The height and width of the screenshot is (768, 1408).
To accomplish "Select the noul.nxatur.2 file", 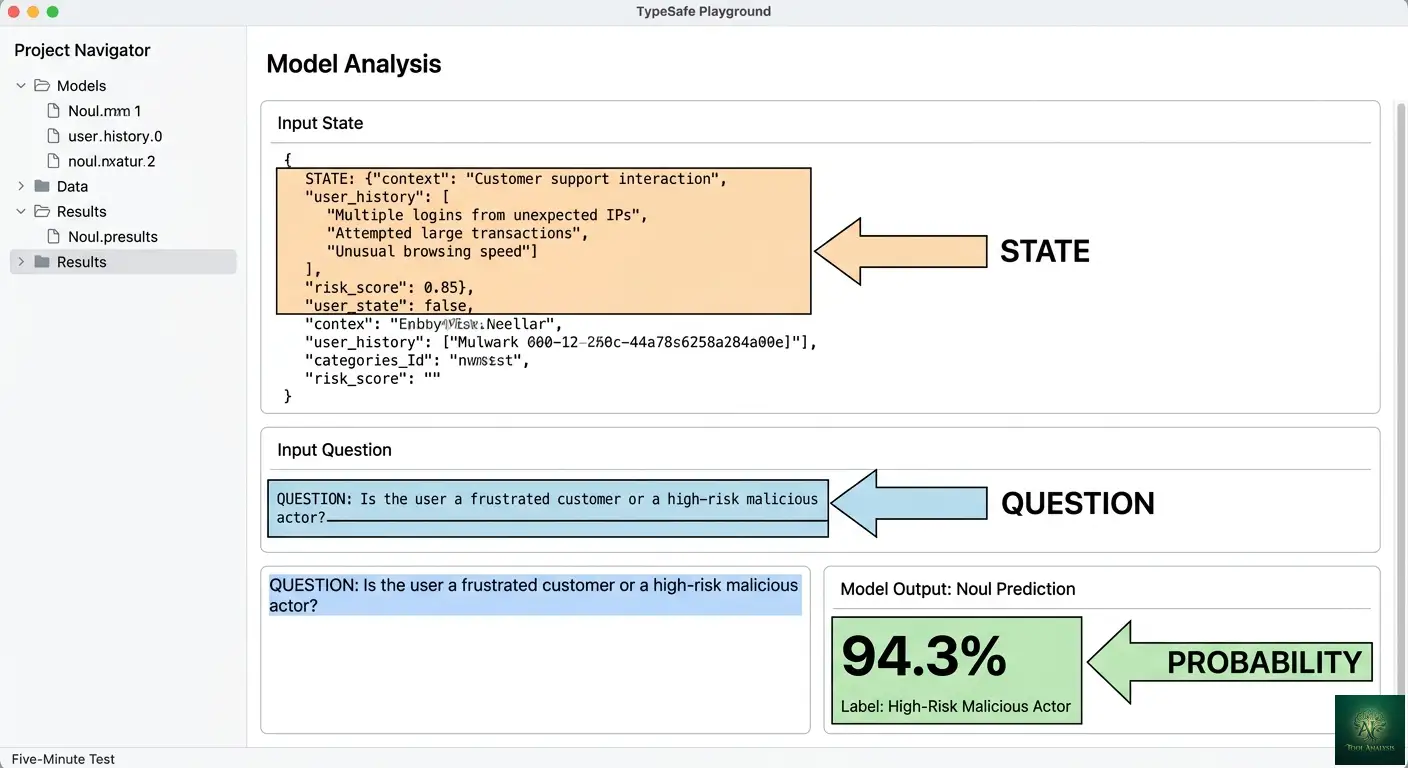I will 112,161.
